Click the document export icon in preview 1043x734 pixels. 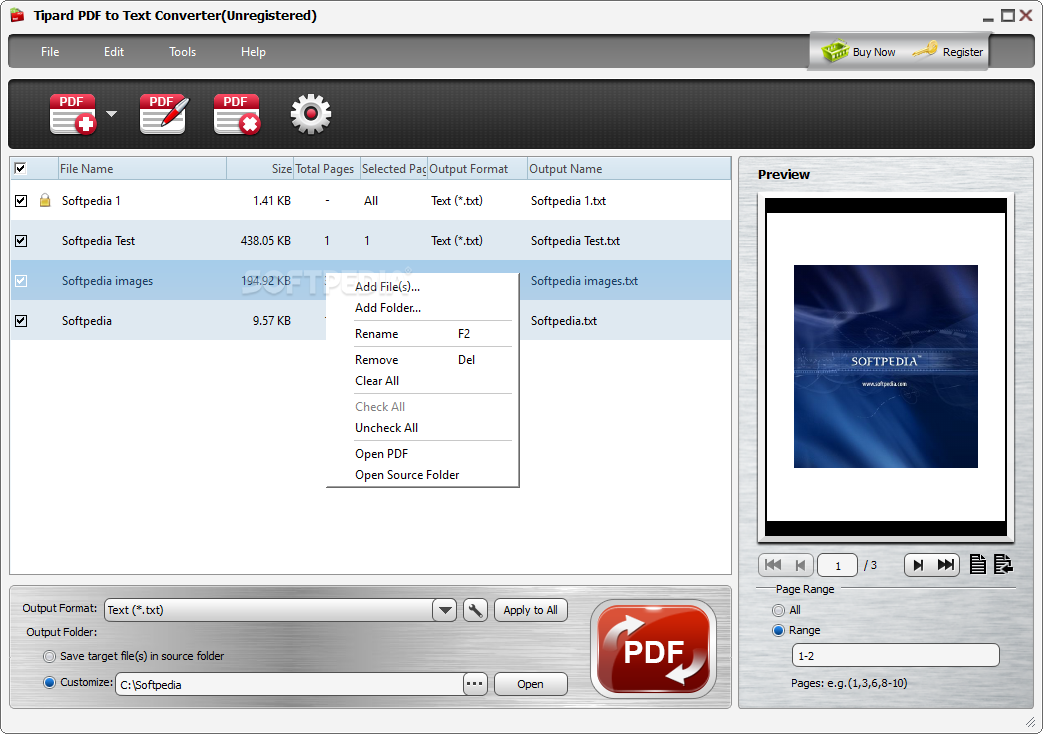click(x=1003, y=564)
